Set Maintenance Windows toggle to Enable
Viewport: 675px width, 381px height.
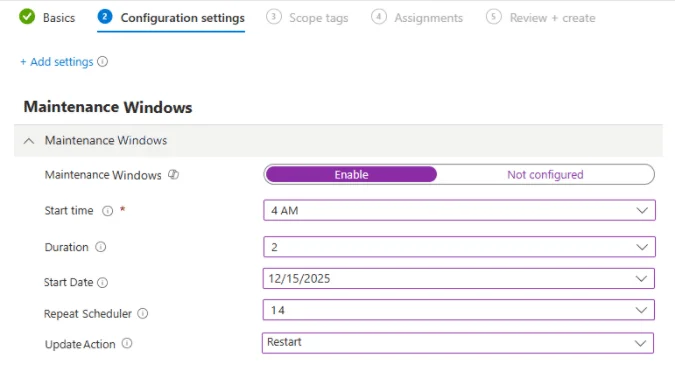(351, 174)
